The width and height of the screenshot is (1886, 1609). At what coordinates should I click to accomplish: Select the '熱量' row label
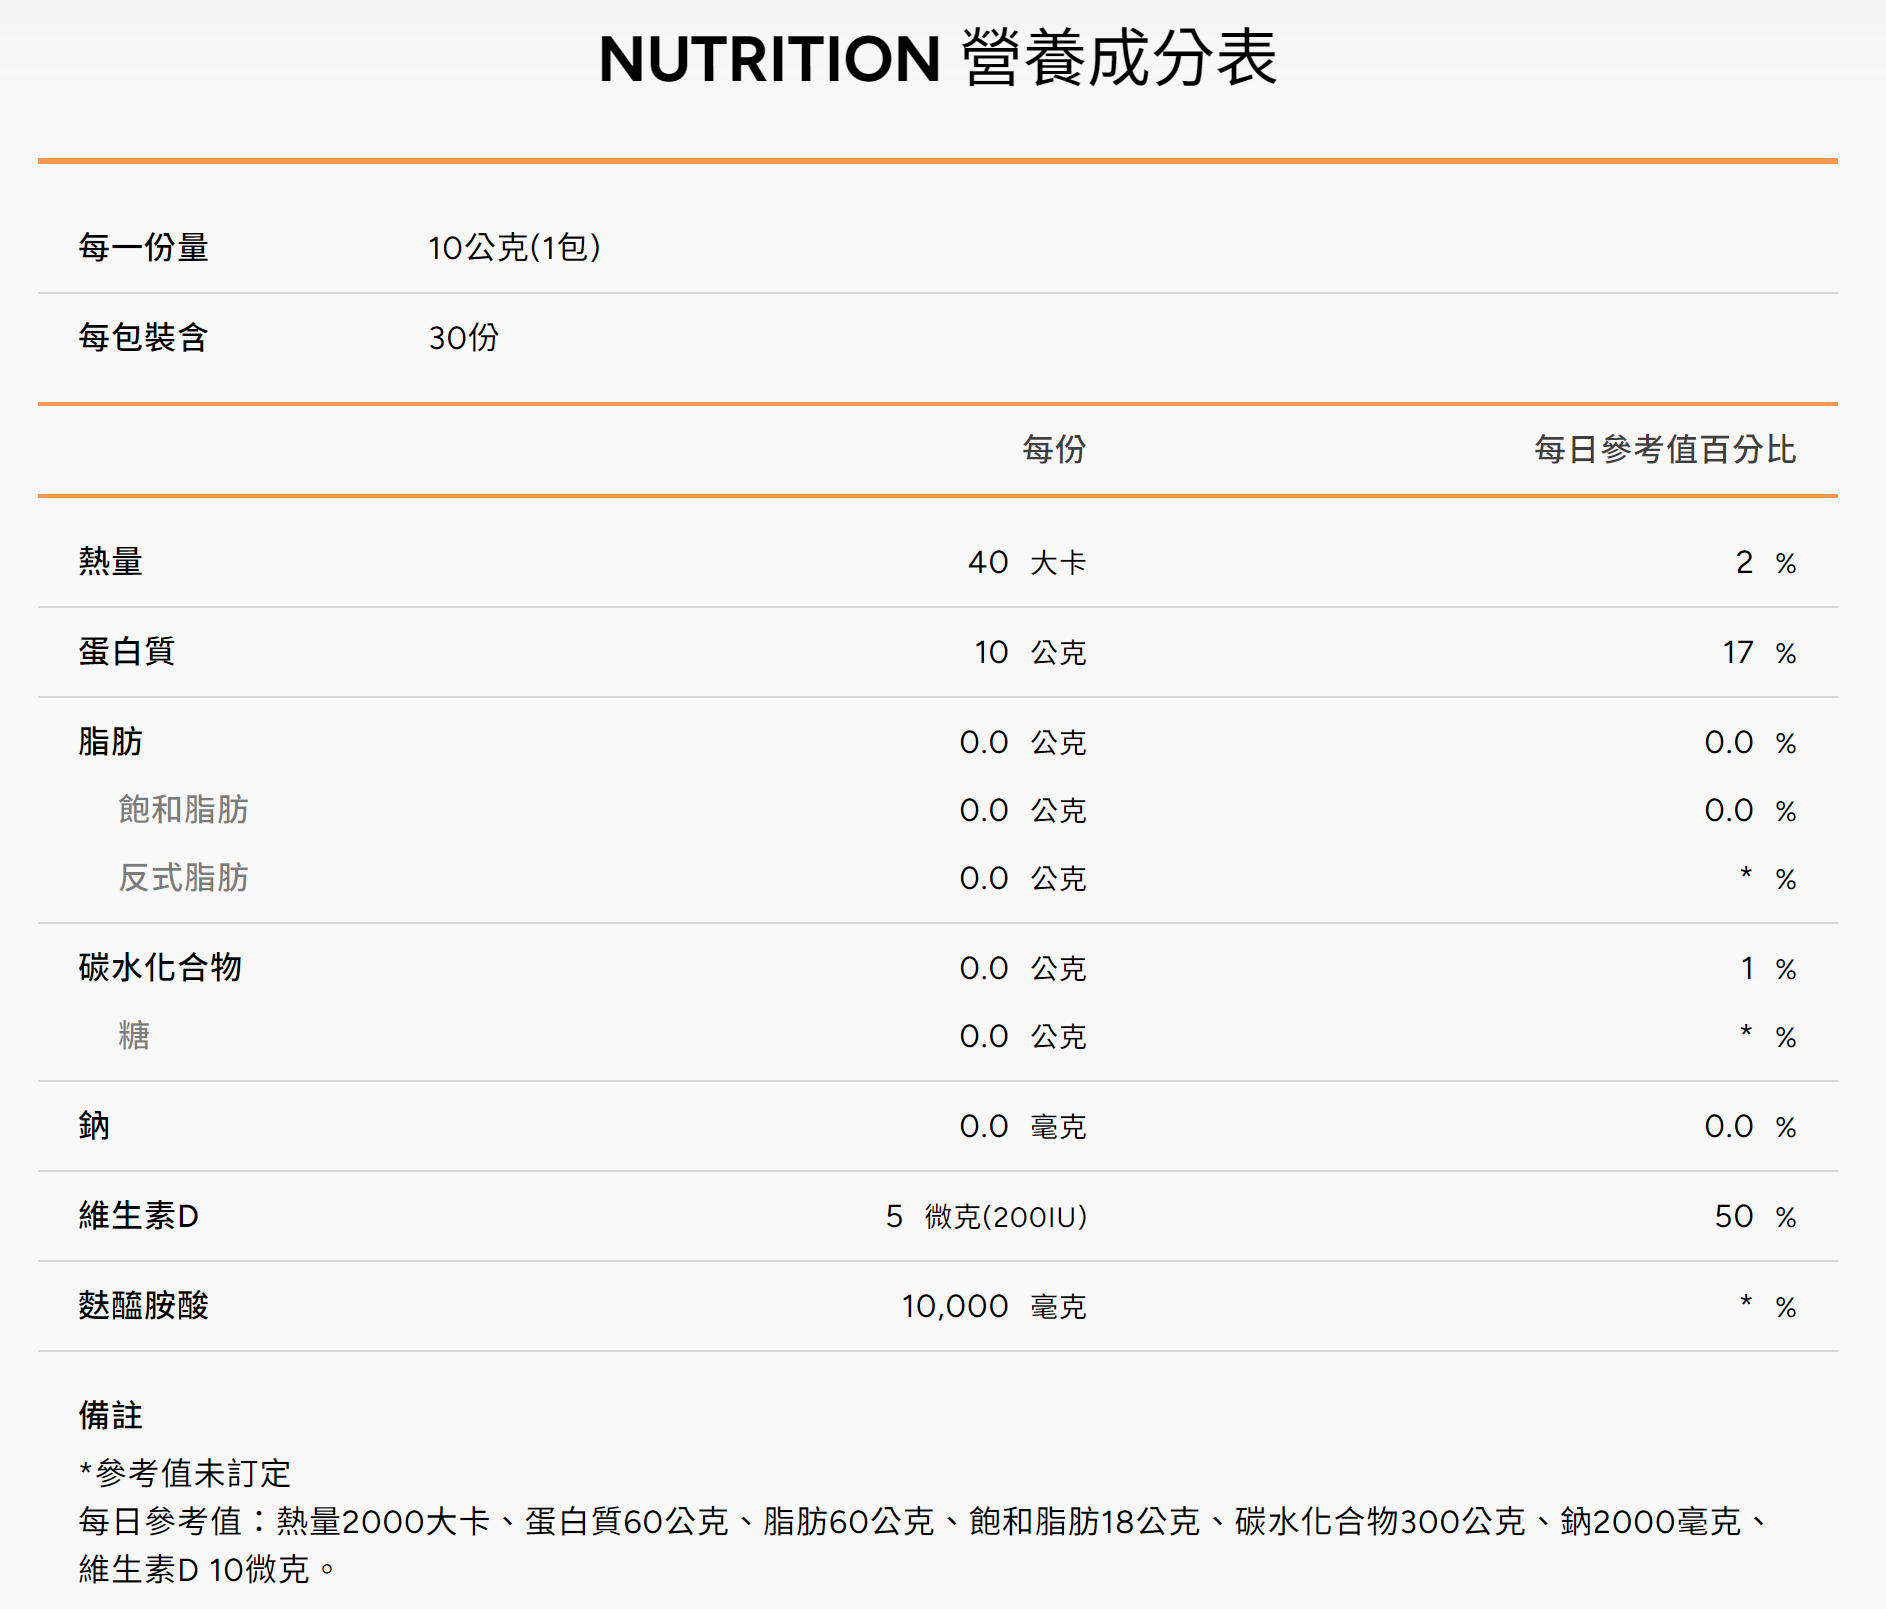point(111,561)
